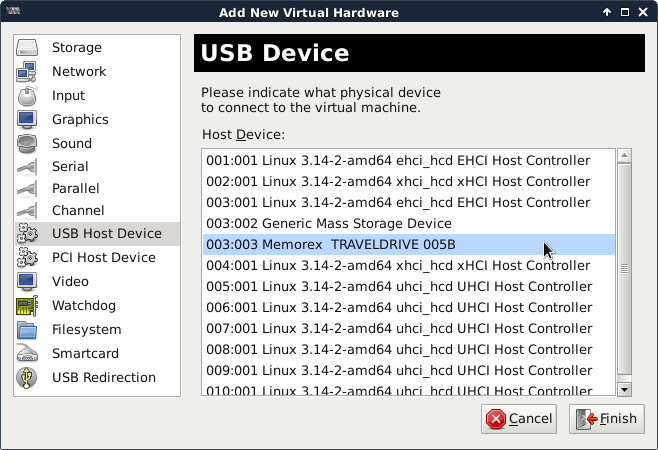Click the Storage drive icon
The width and height of the screenshot is (658, 450).
27,48
